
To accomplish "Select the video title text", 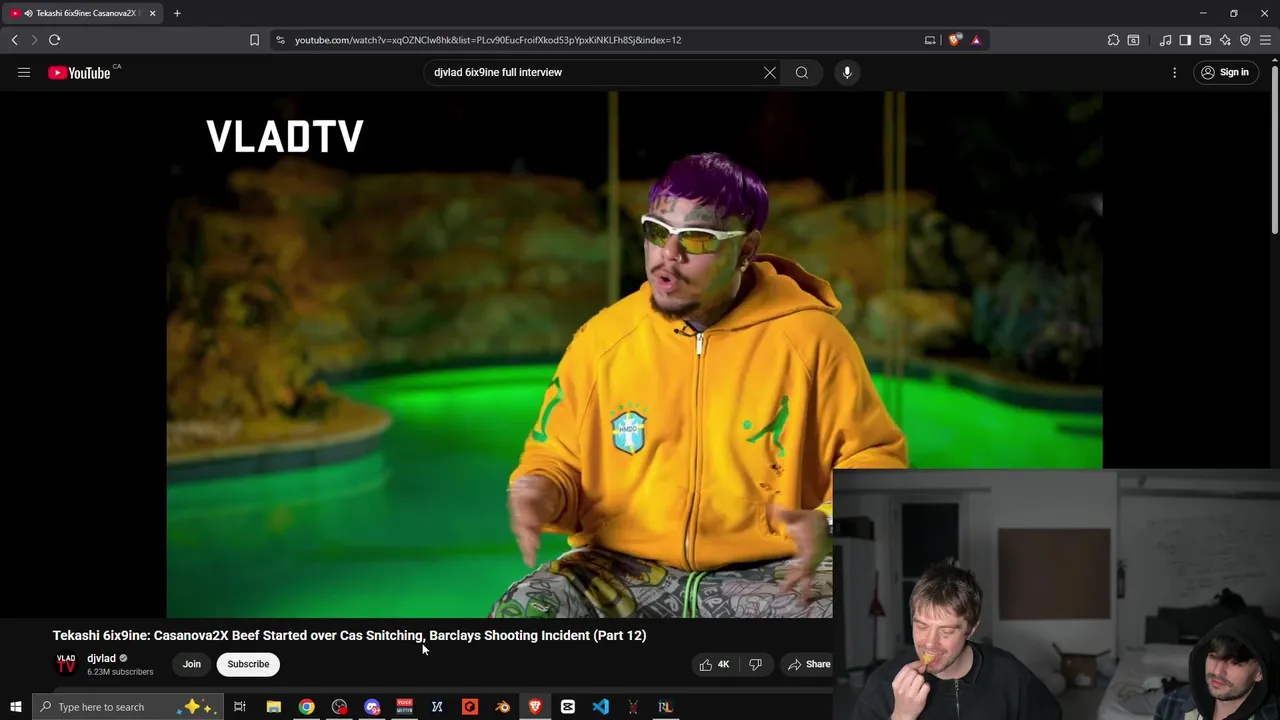I will (349, 635).
